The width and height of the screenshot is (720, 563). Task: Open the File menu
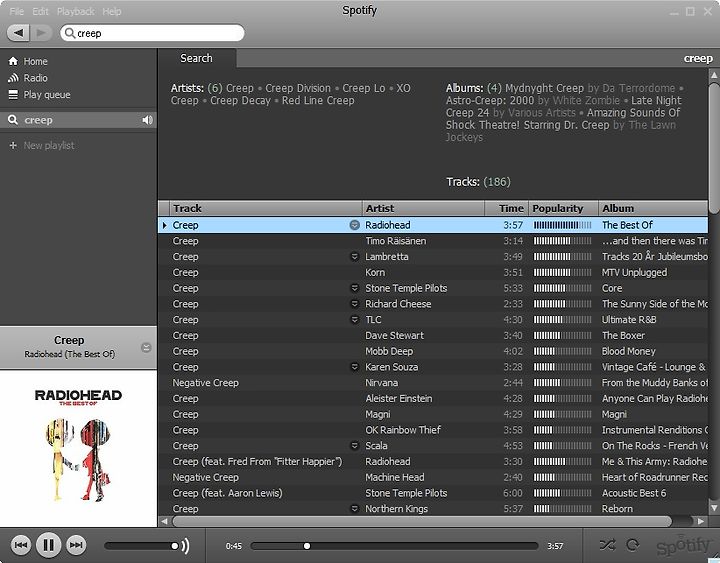tap(17, 11)
